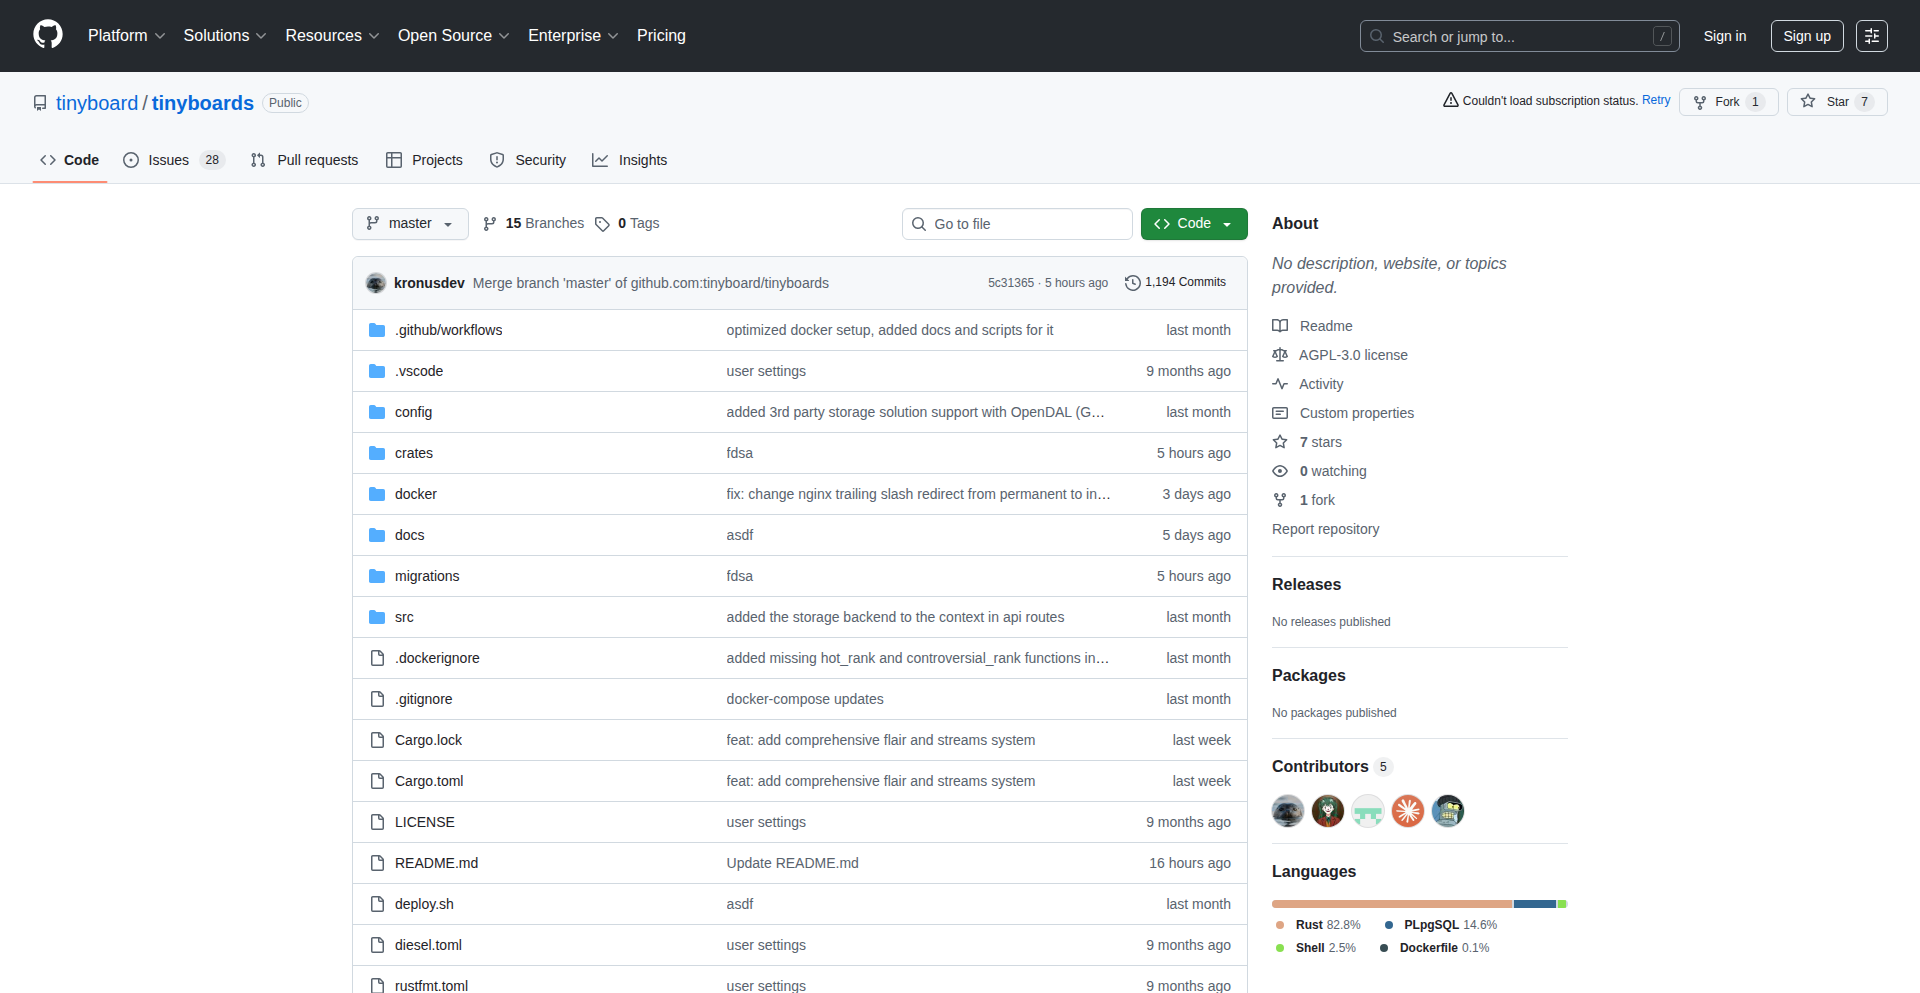The width and height of the screenshot is (1920, 993).
Task: Open the 'Update README.md' commit message
Action: (792, 863)
